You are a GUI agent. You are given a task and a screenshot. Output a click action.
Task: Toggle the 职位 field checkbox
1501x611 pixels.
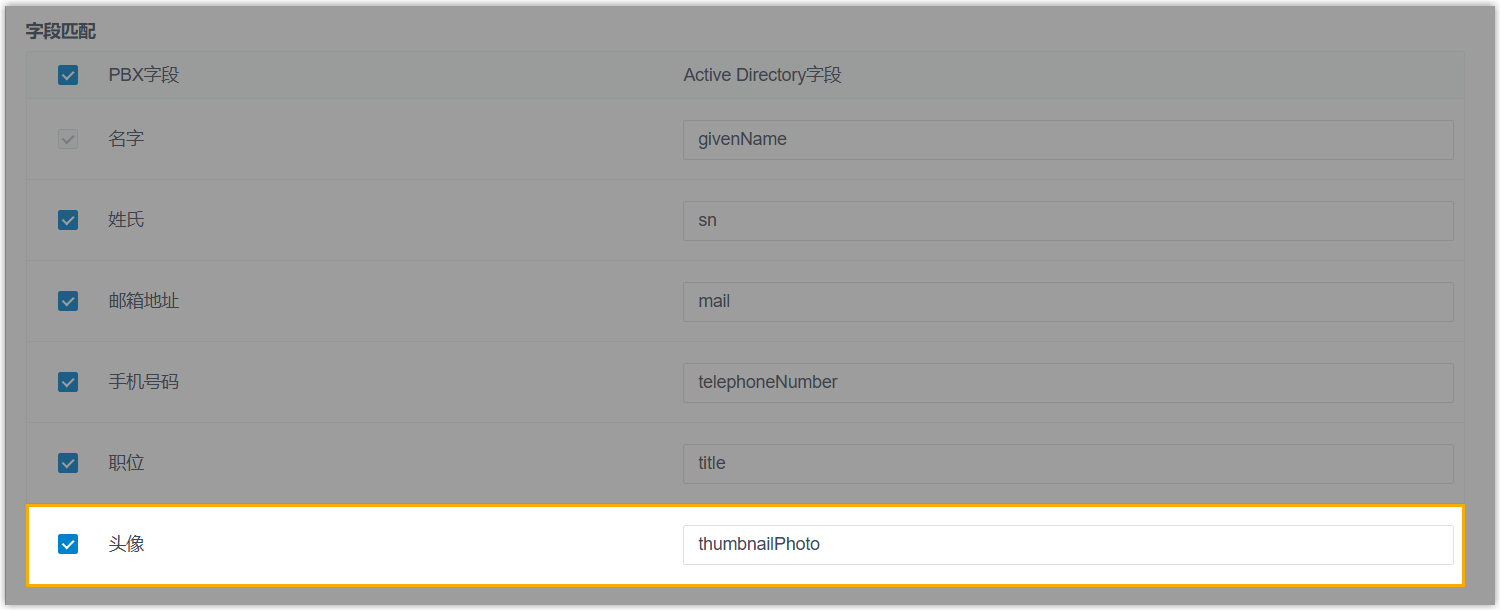coord(68,463)
